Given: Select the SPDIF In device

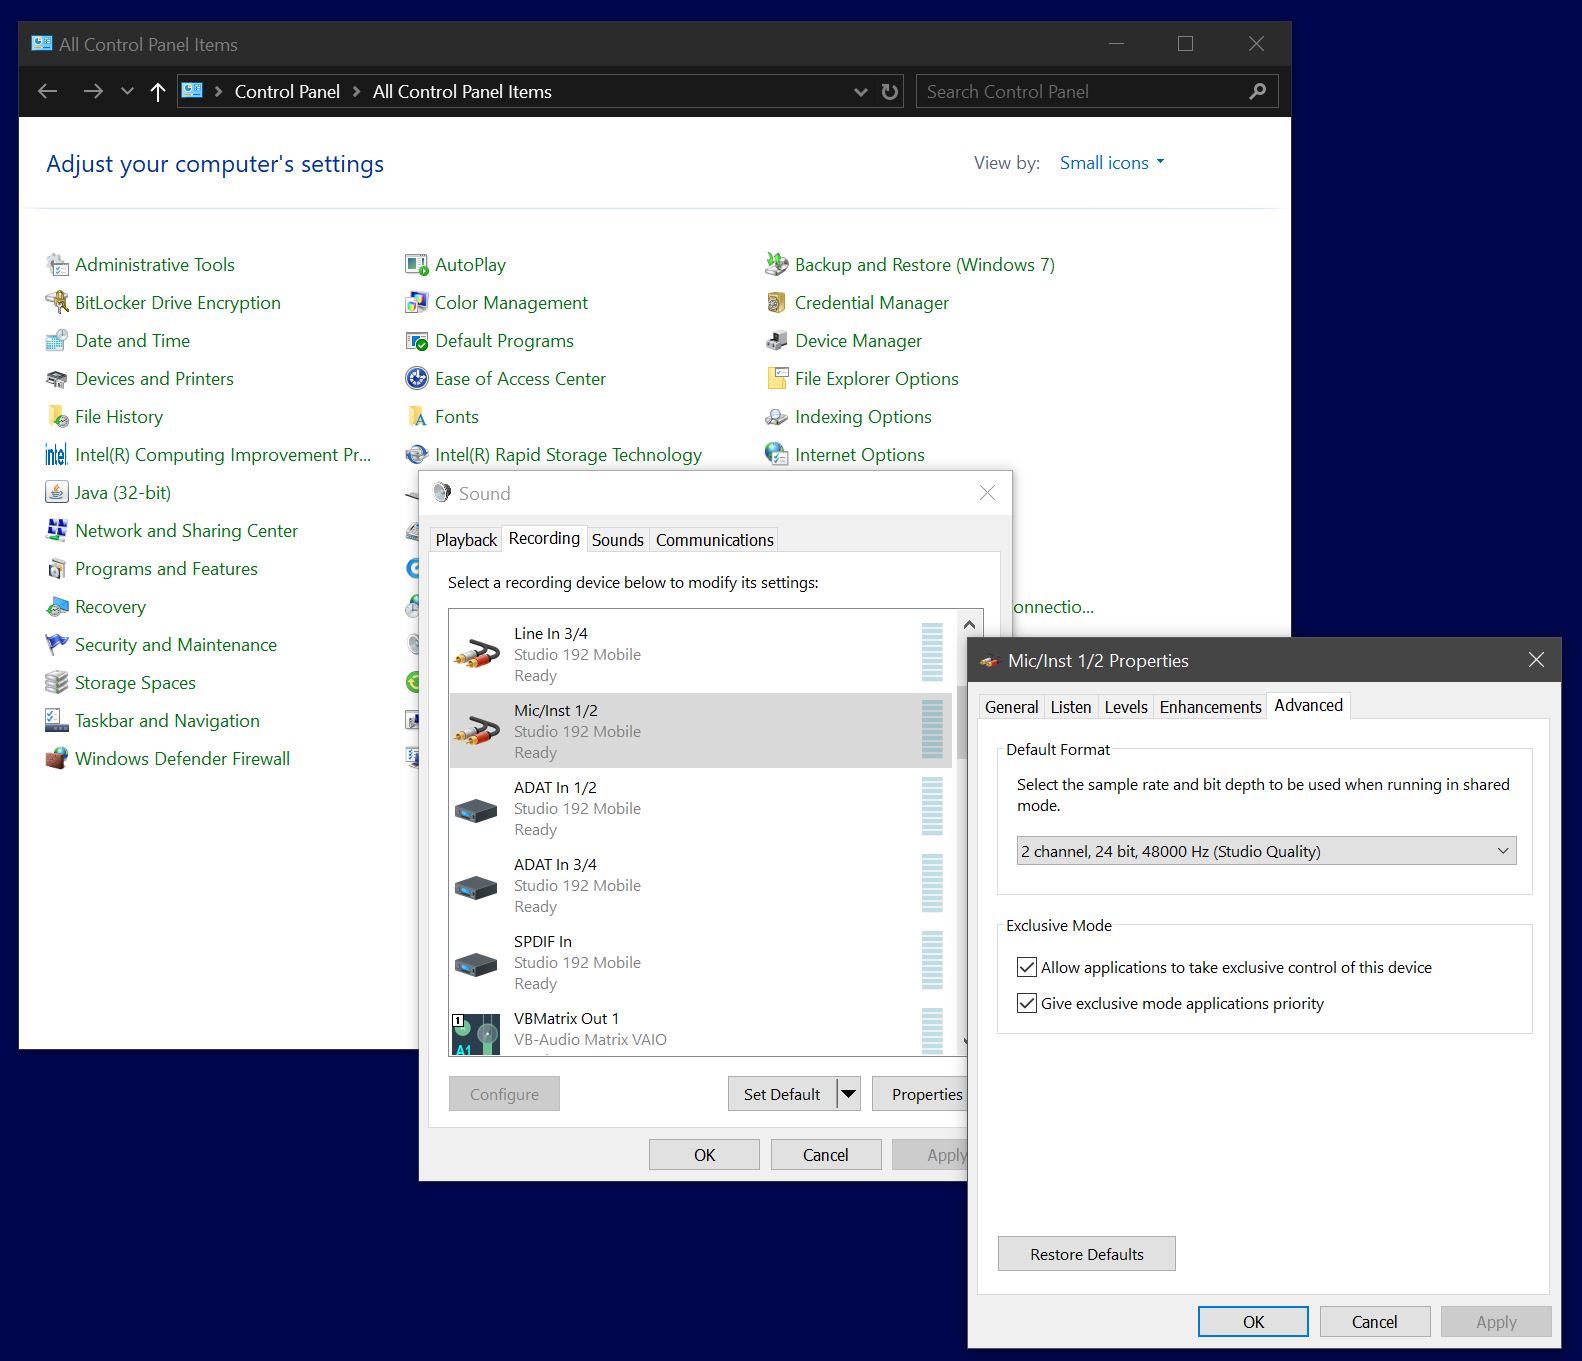Looking at the screenshot, I should pyautogui.click(x=700, y=962).
